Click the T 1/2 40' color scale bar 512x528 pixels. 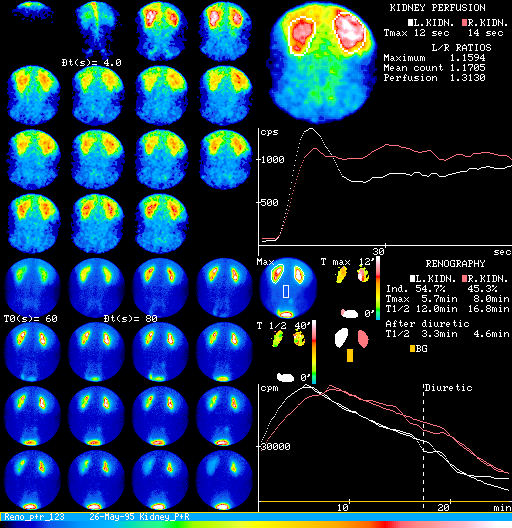coord(314,352)
